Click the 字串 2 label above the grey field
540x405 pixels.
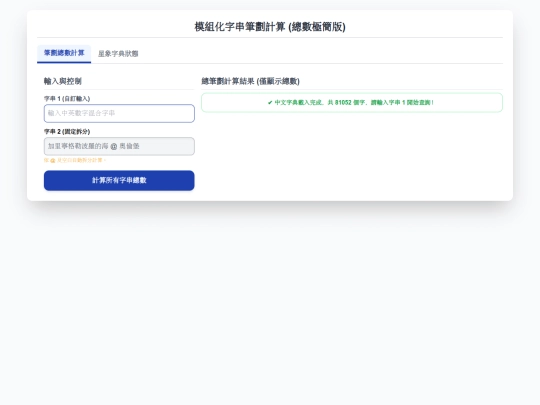tap(67, 132)
